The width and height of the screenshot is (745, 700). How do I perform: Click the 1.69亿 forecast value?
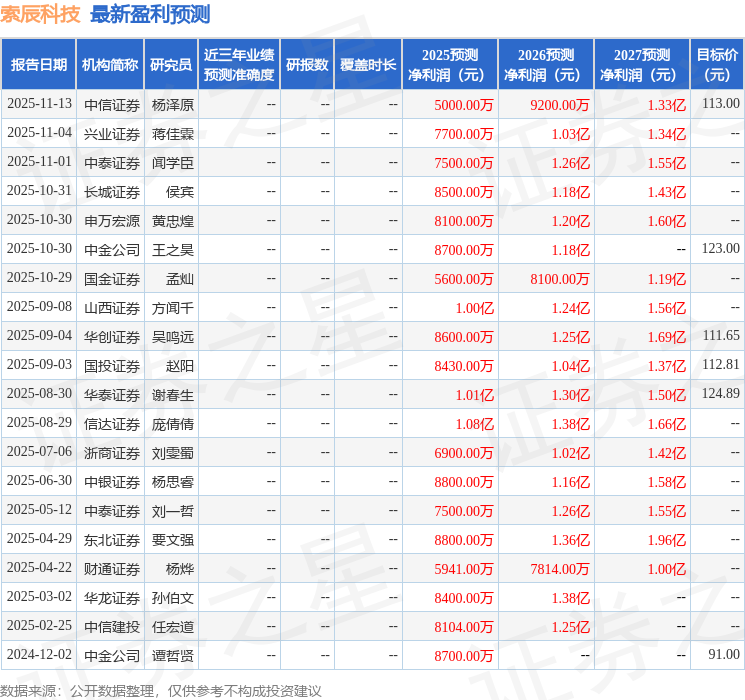point(667,337)
